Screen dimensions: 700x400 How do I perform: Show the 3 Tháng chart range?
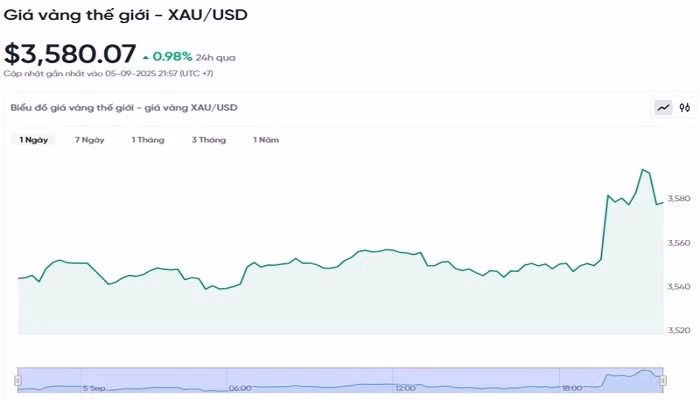coord(209,140)
